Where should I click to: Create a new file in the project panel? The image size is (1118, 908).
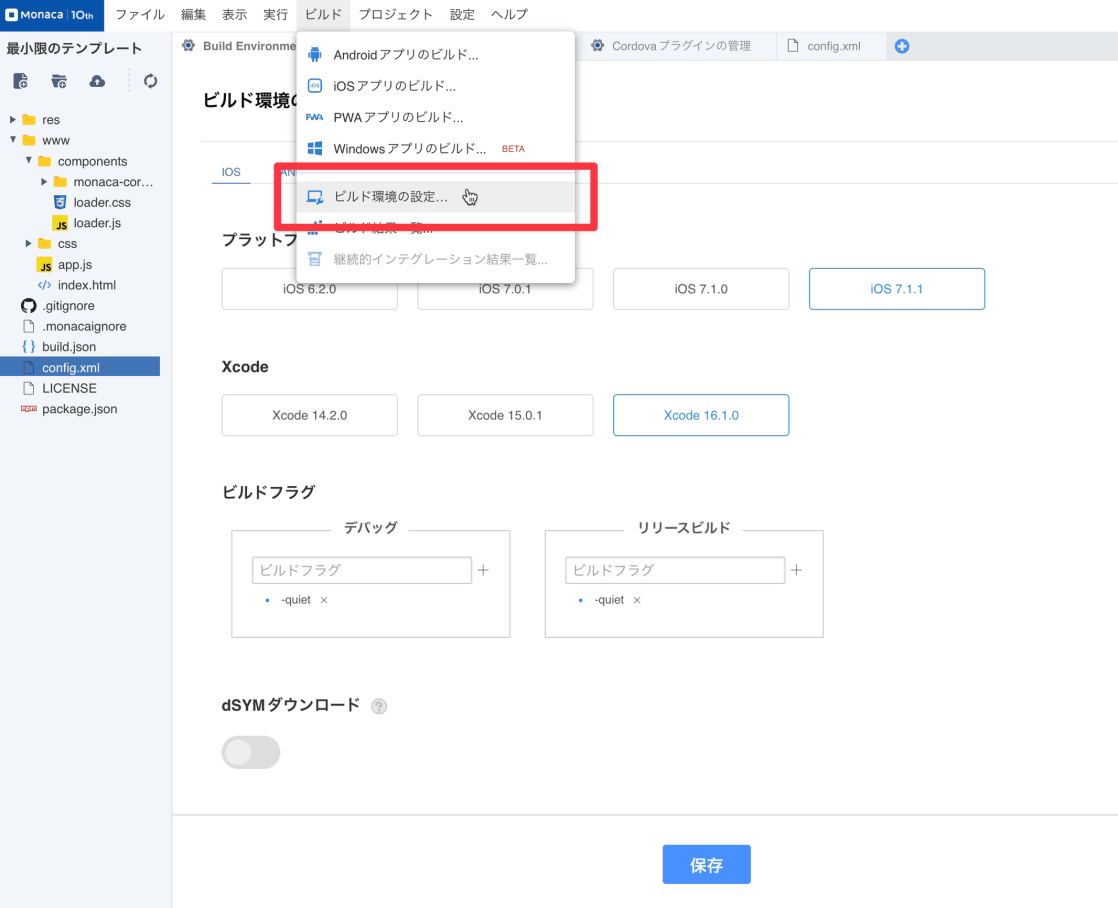tap(21, 81)
